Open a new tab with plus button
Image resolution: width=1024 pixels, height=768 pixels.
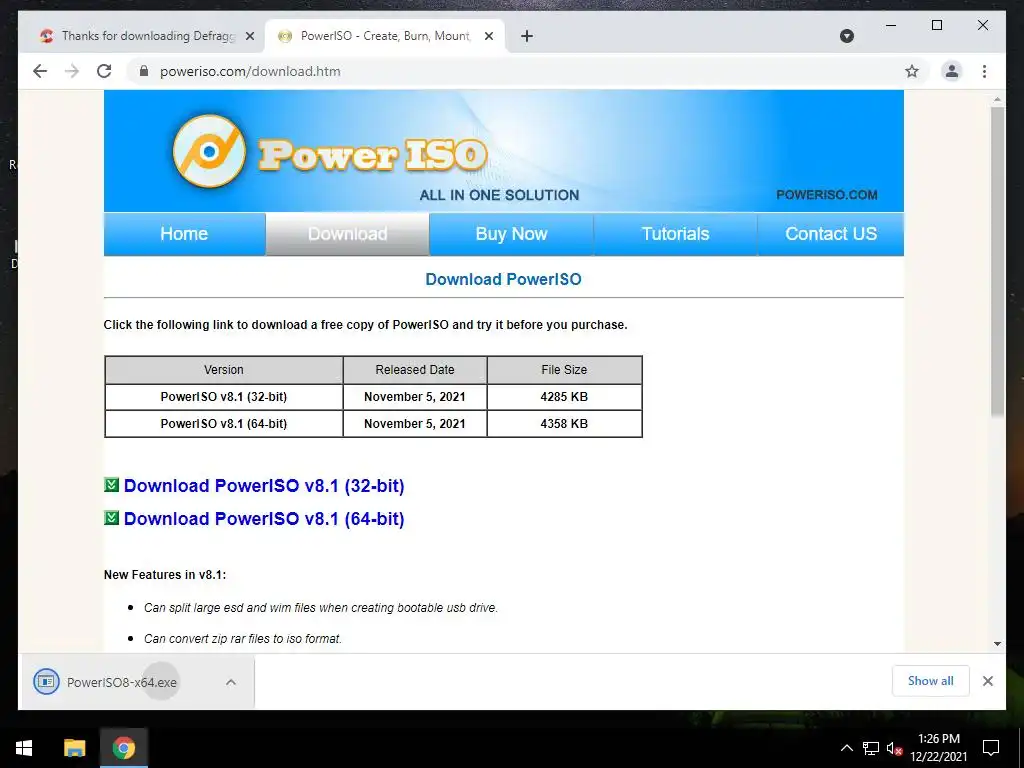(527, 36)
